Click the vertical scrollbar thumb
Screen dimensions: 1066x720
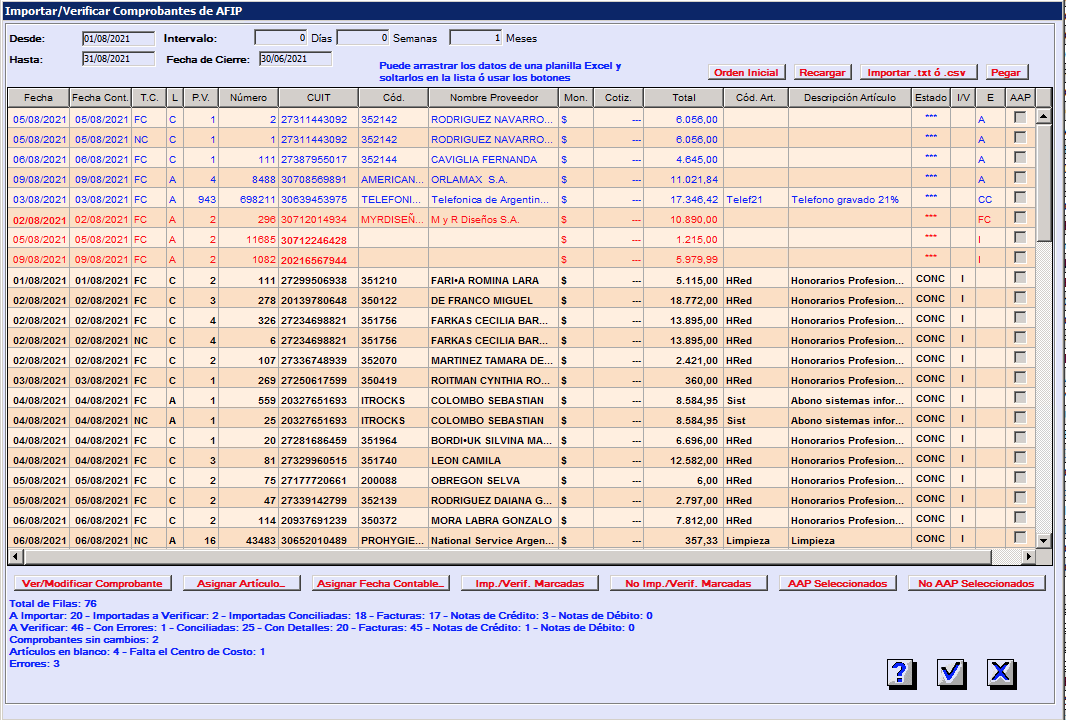click(x=1044, y=182)
